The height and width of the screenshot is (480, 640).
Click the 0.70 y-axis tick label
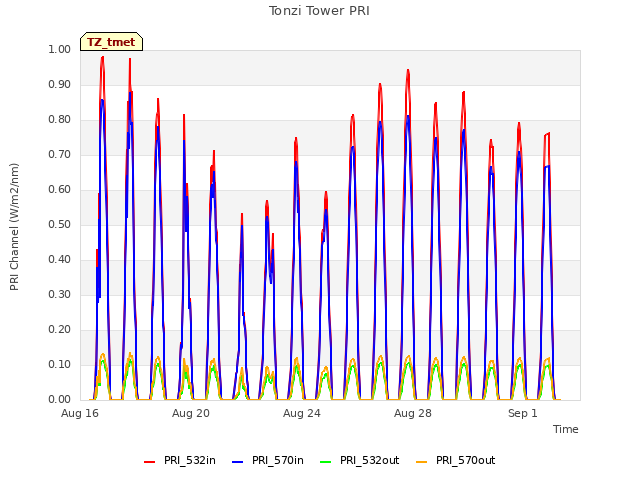pyautogui.click(x=60, y=155)
